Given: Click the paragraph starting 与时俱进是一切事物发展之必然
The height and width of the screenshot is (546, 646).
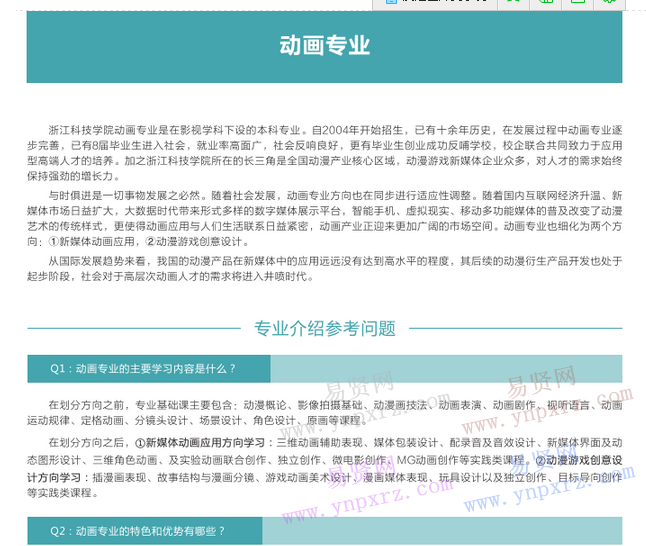Looking at the screenshot, I should [x=325, y=218].
